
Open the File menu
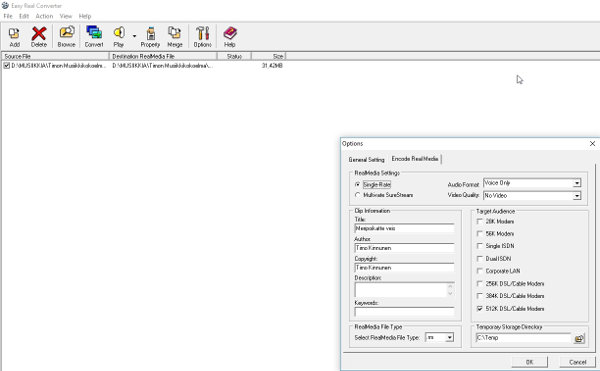click(x=8, y=16)
